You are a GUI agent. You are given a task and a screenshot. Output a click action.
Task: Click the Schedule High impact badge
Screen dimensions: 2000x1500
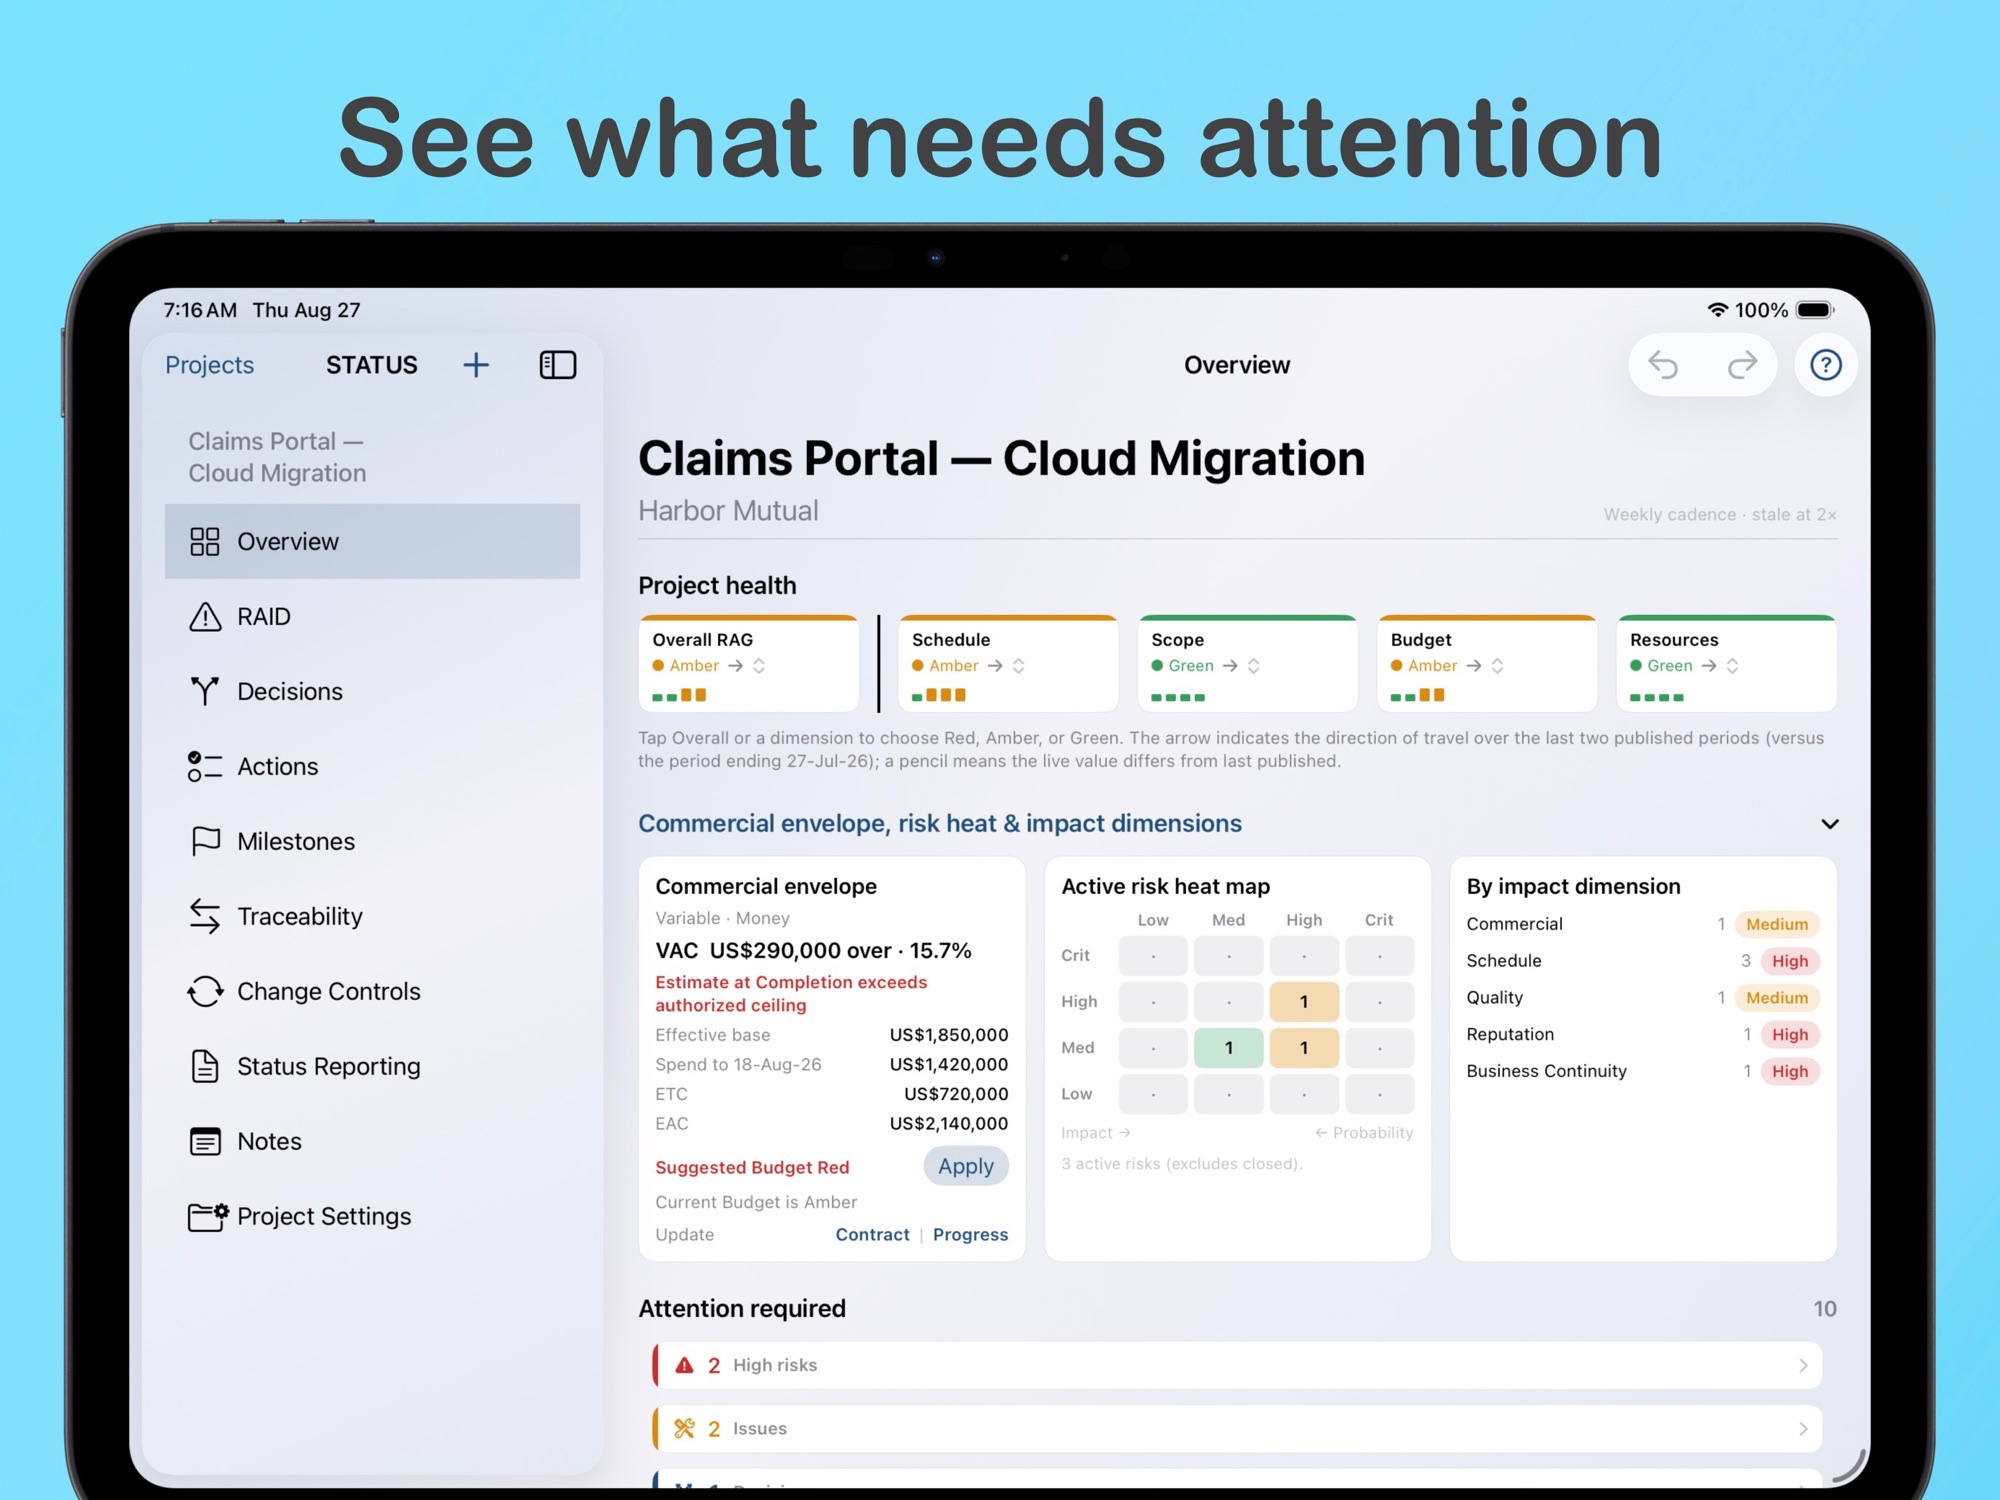tap(1790, 961)
